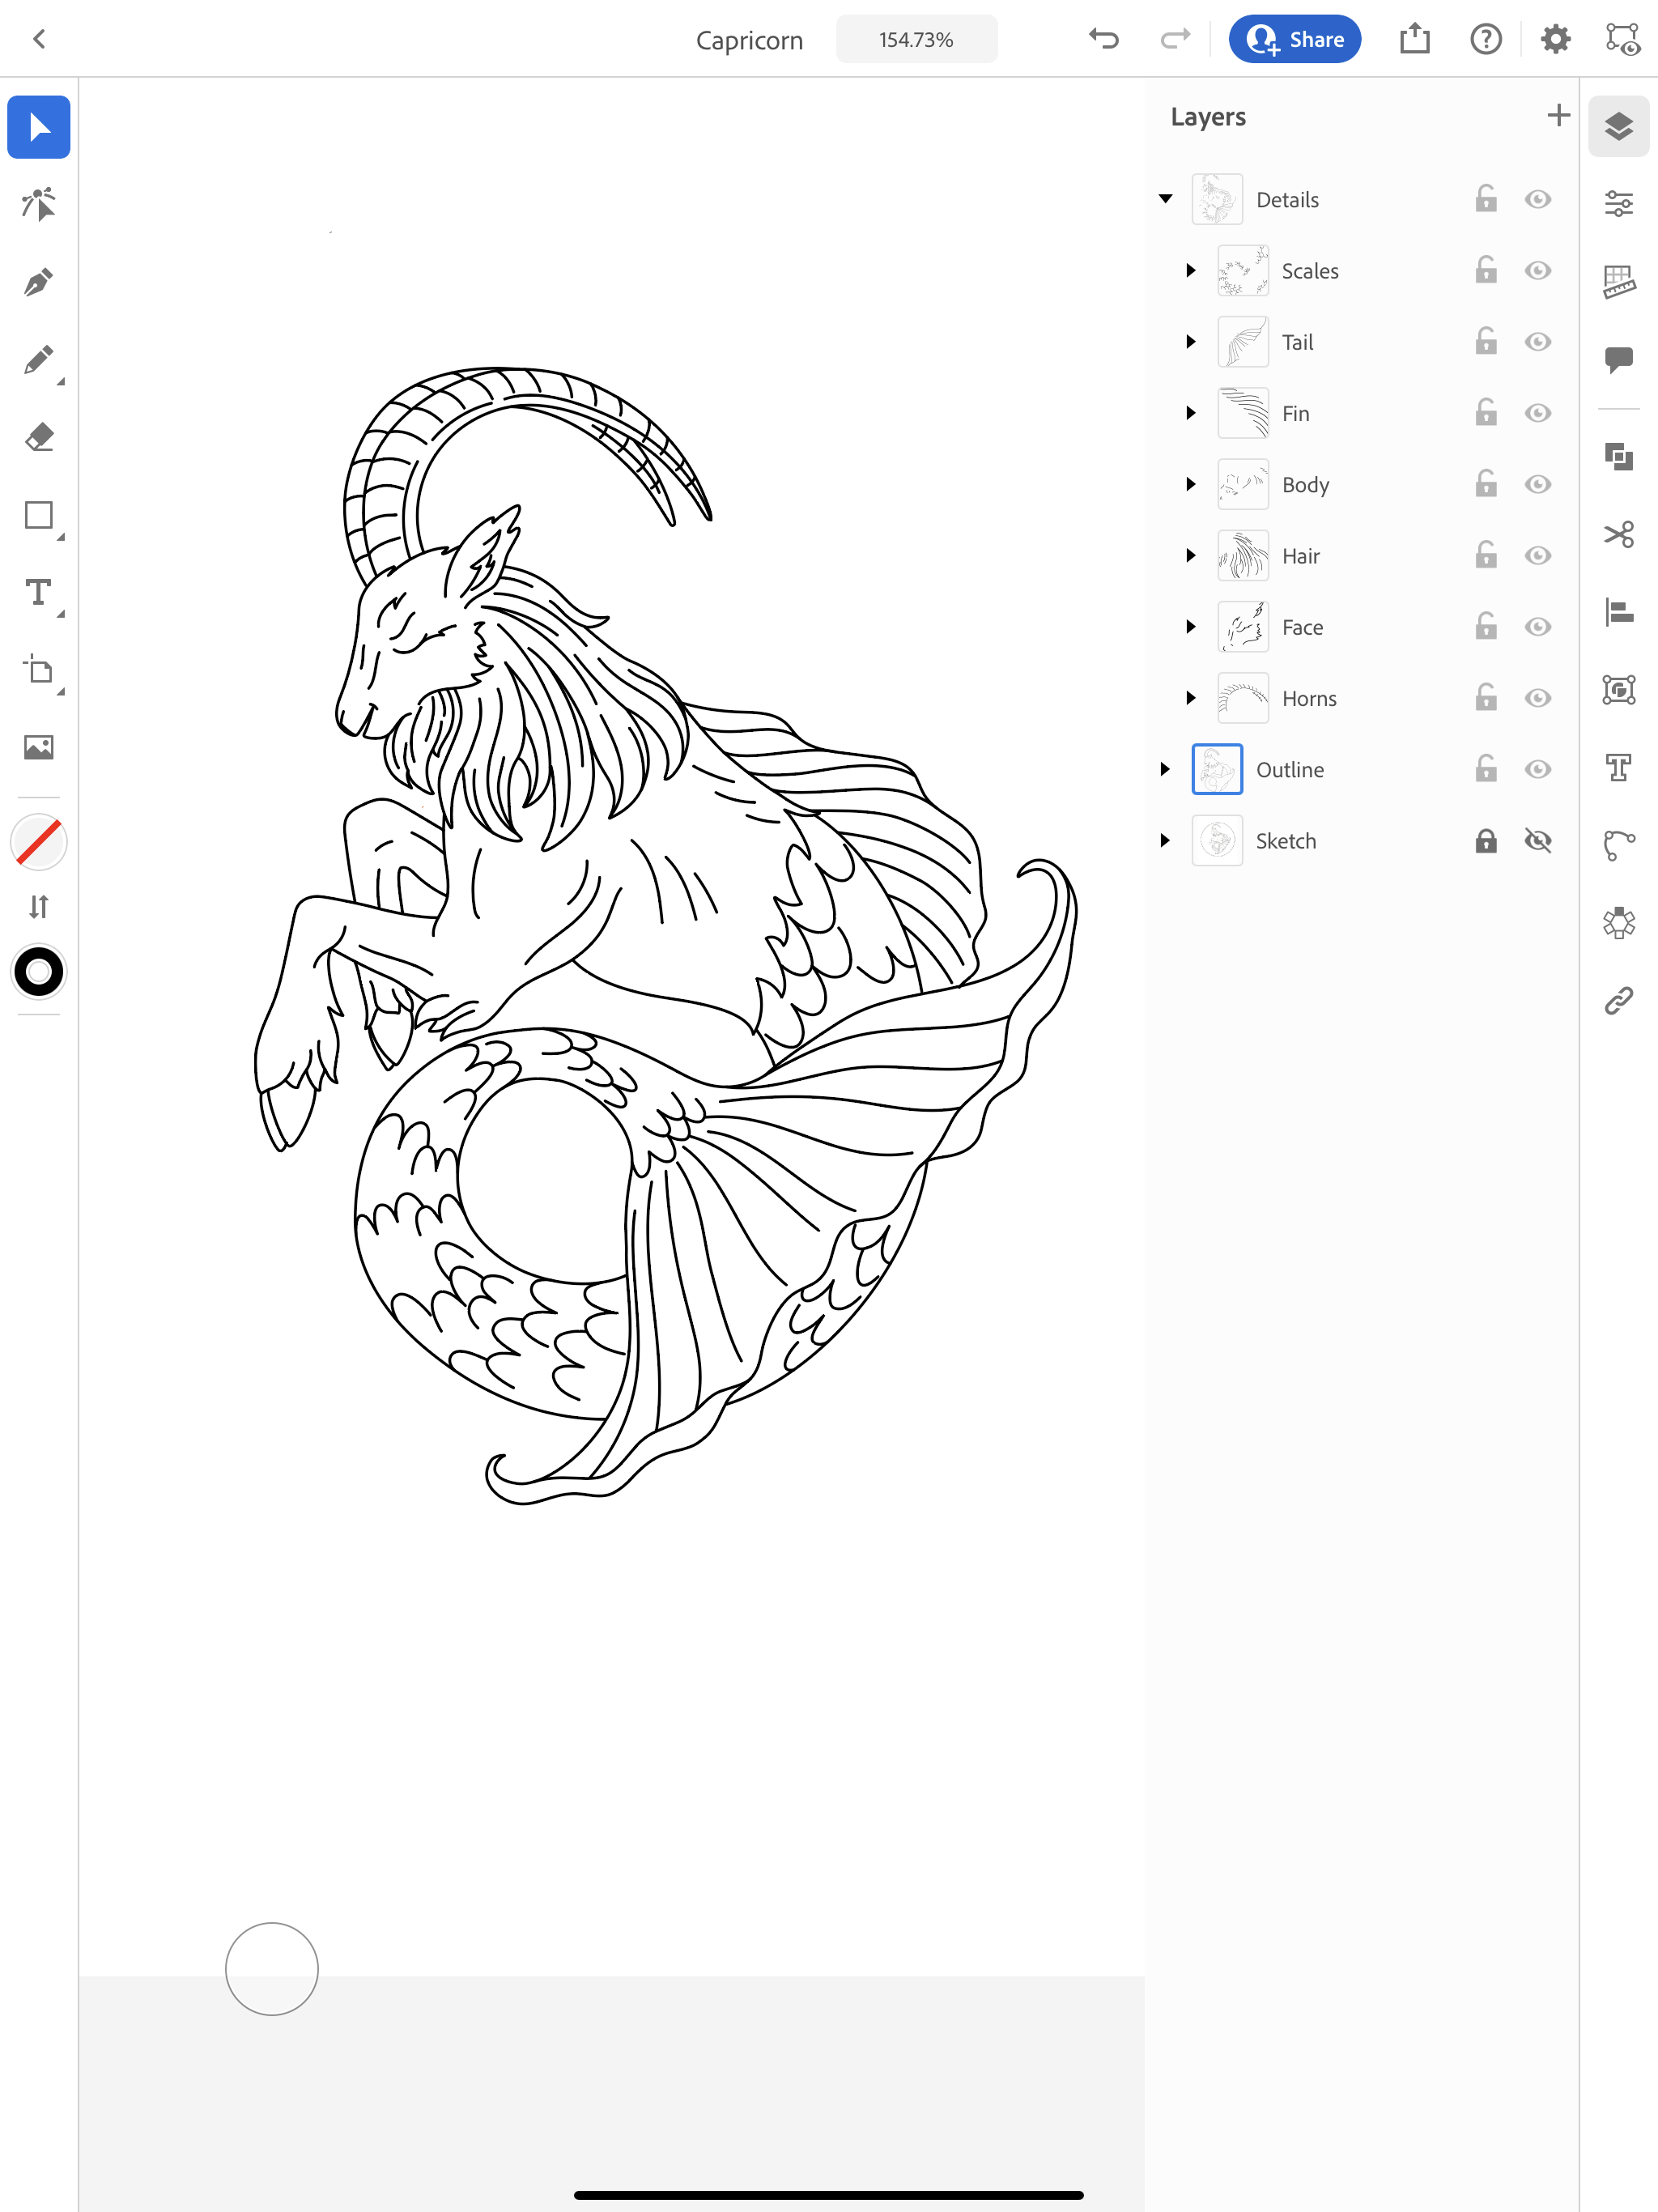The image size is (1658, 2212).
Task: Select the Selection arrow tool
Action: [x=39, y=127]
